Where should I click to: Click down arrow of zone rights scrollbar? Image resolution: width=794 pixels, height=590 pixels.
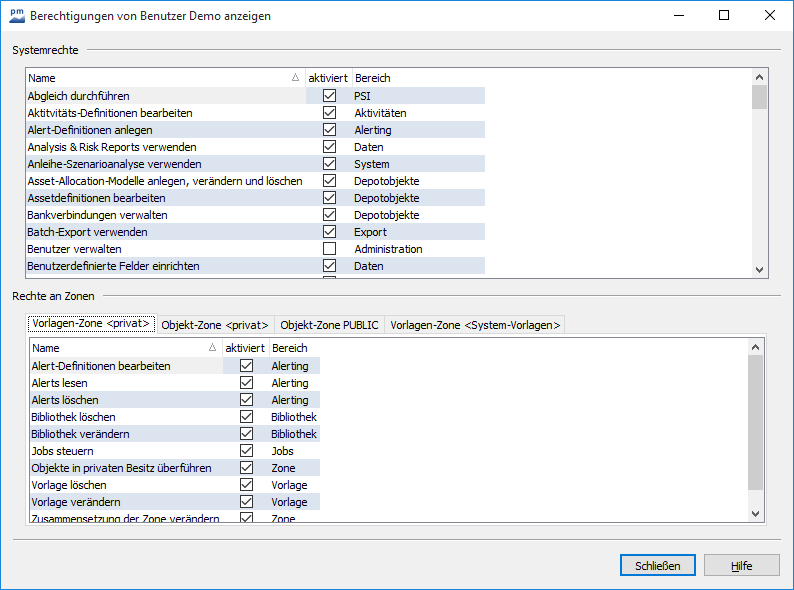[755, 513]
